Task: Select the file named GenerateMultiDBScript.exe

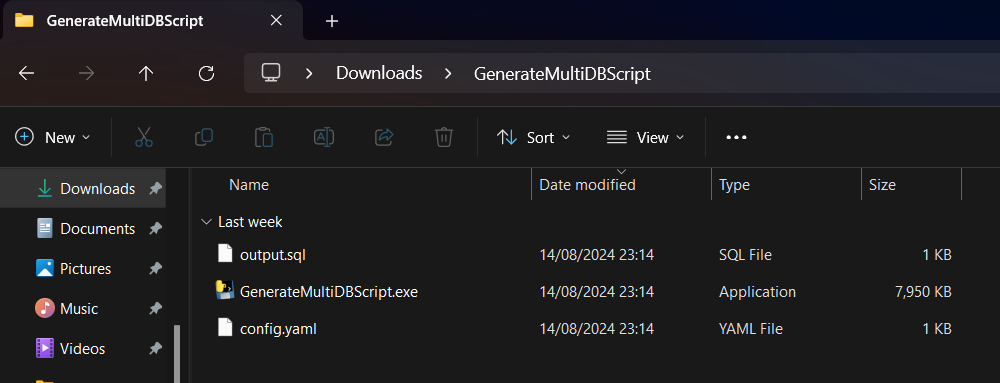Action: (328, 292)
